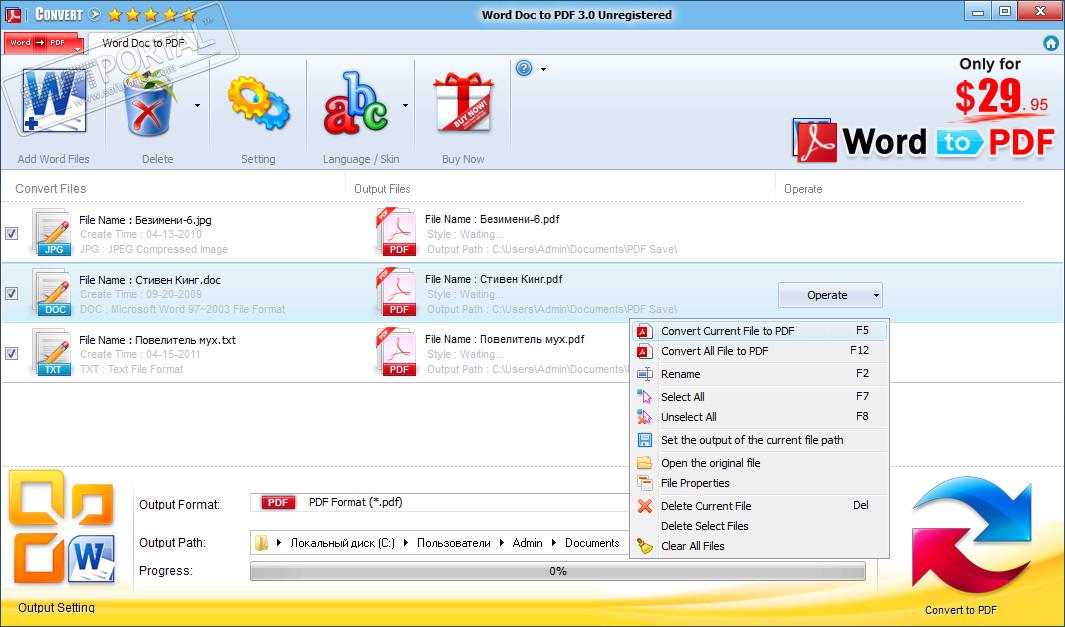Click the home icon at top right

point(1051,43)
